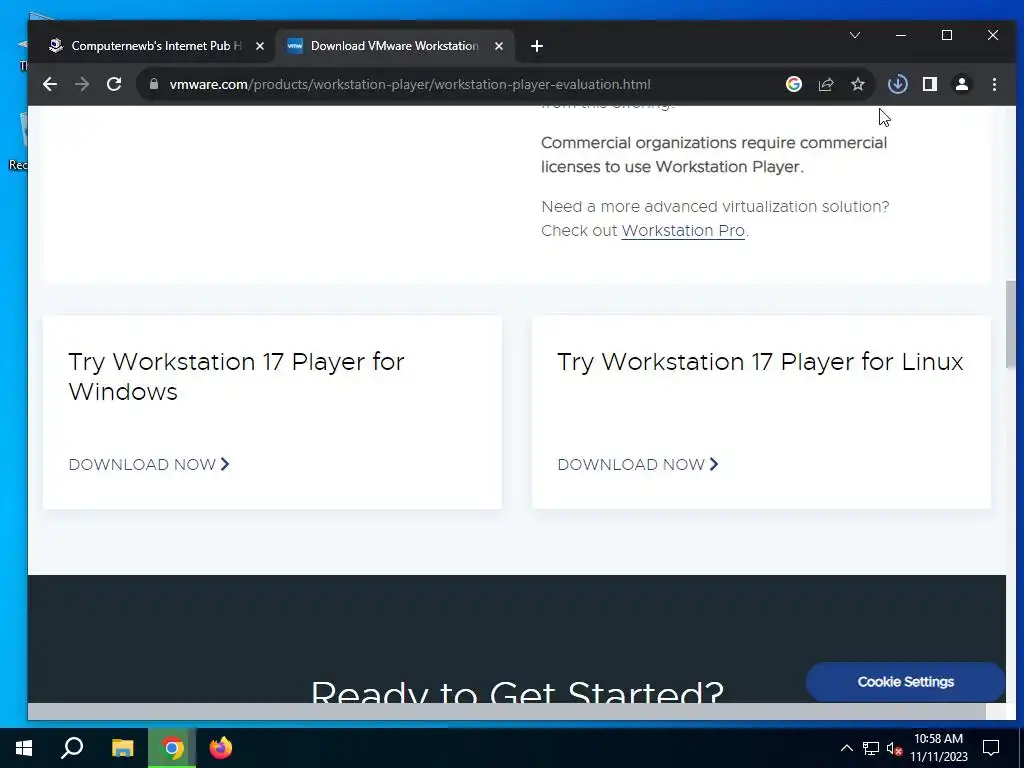The image size is (1024, 768).
Task: Reload the VMware page
Action: 114,84
